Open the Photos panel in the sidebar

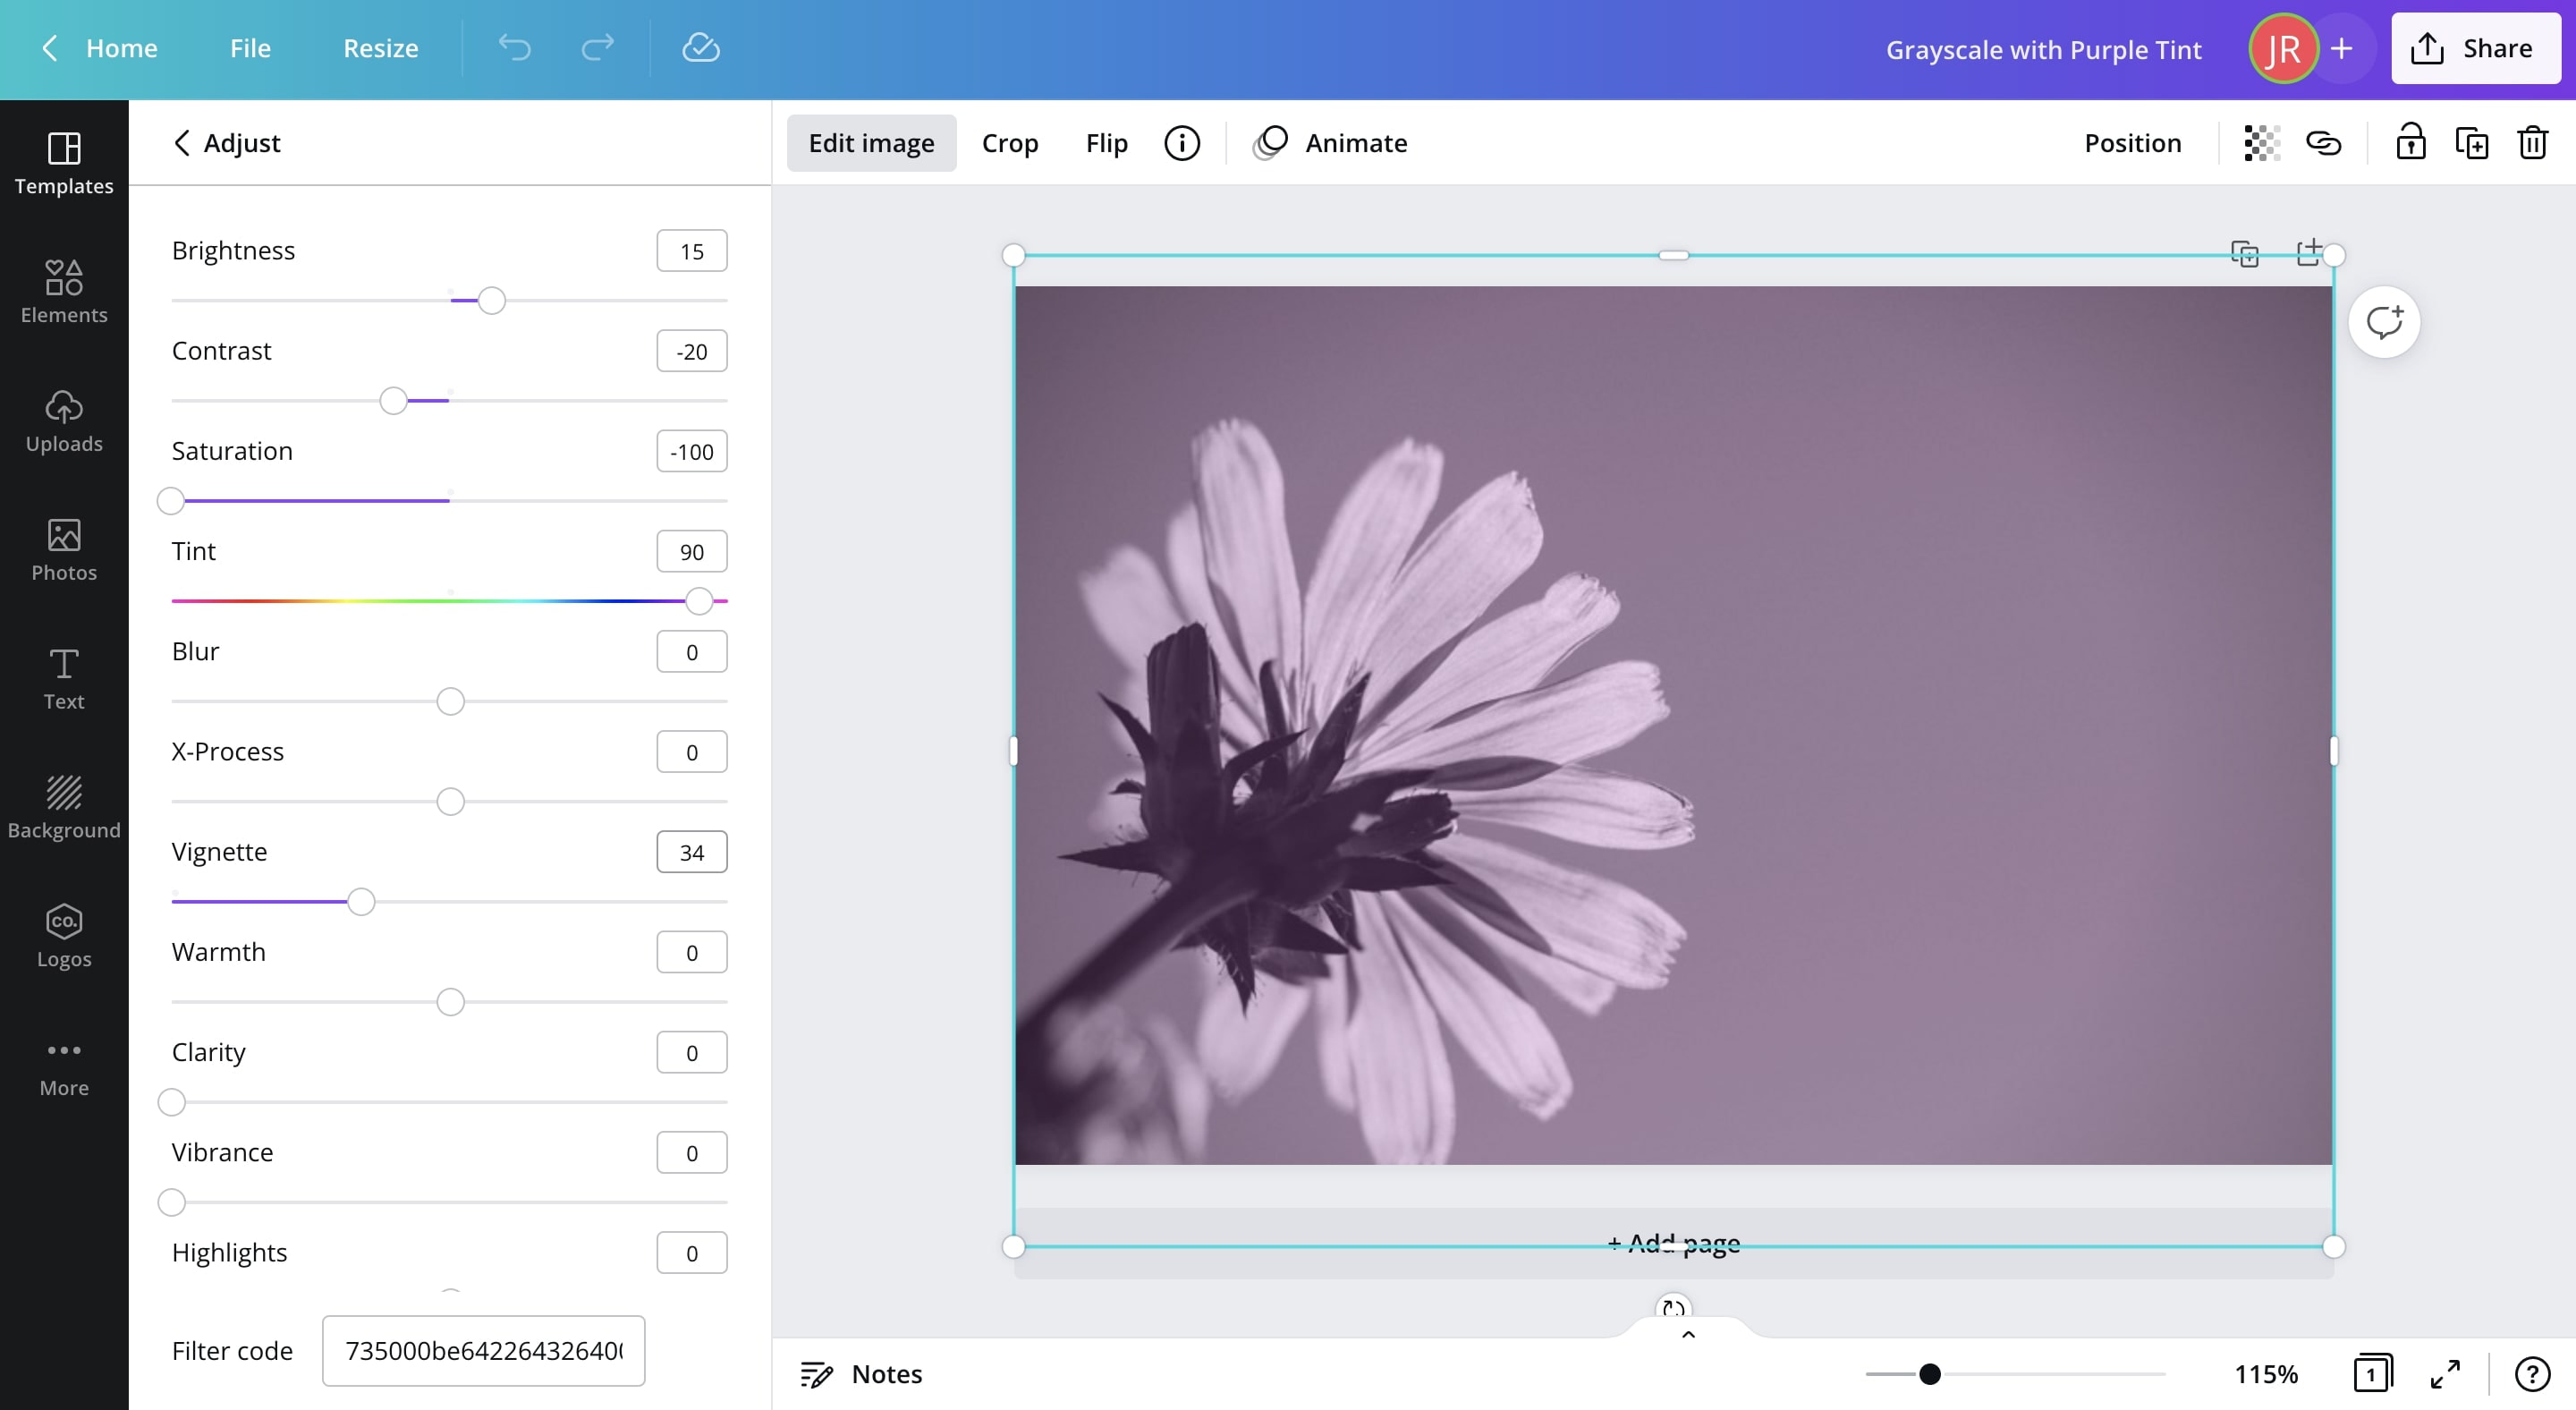click(63, 551)
